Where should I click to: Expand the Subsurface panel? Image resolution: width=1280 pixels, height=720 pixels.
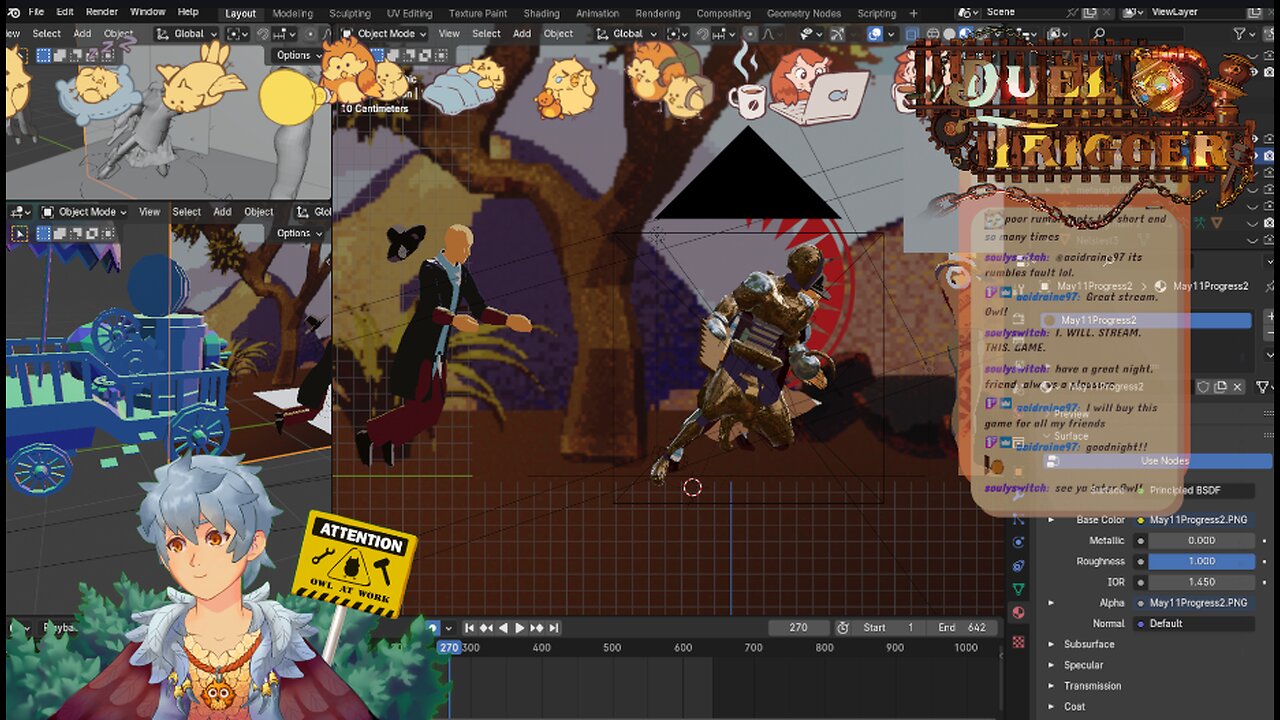[1088, 644]
